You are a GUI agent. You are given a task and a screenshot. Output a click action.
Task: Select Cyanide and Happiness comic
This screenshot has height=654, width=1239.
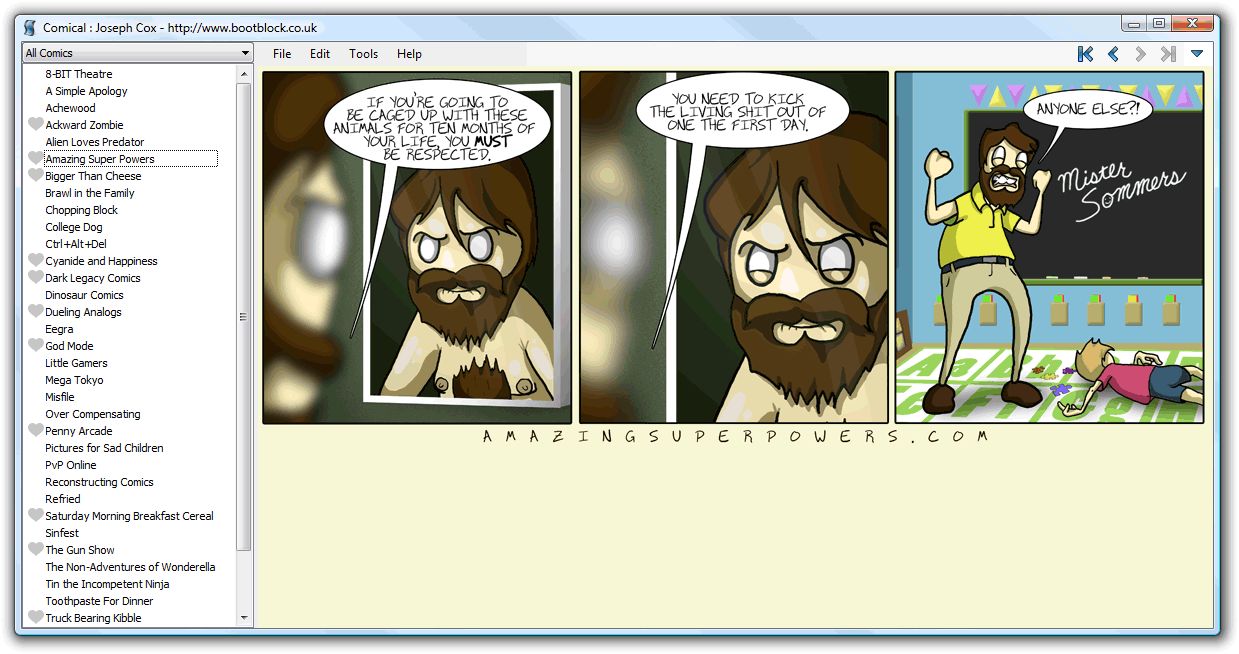click(x=101, y=261)
